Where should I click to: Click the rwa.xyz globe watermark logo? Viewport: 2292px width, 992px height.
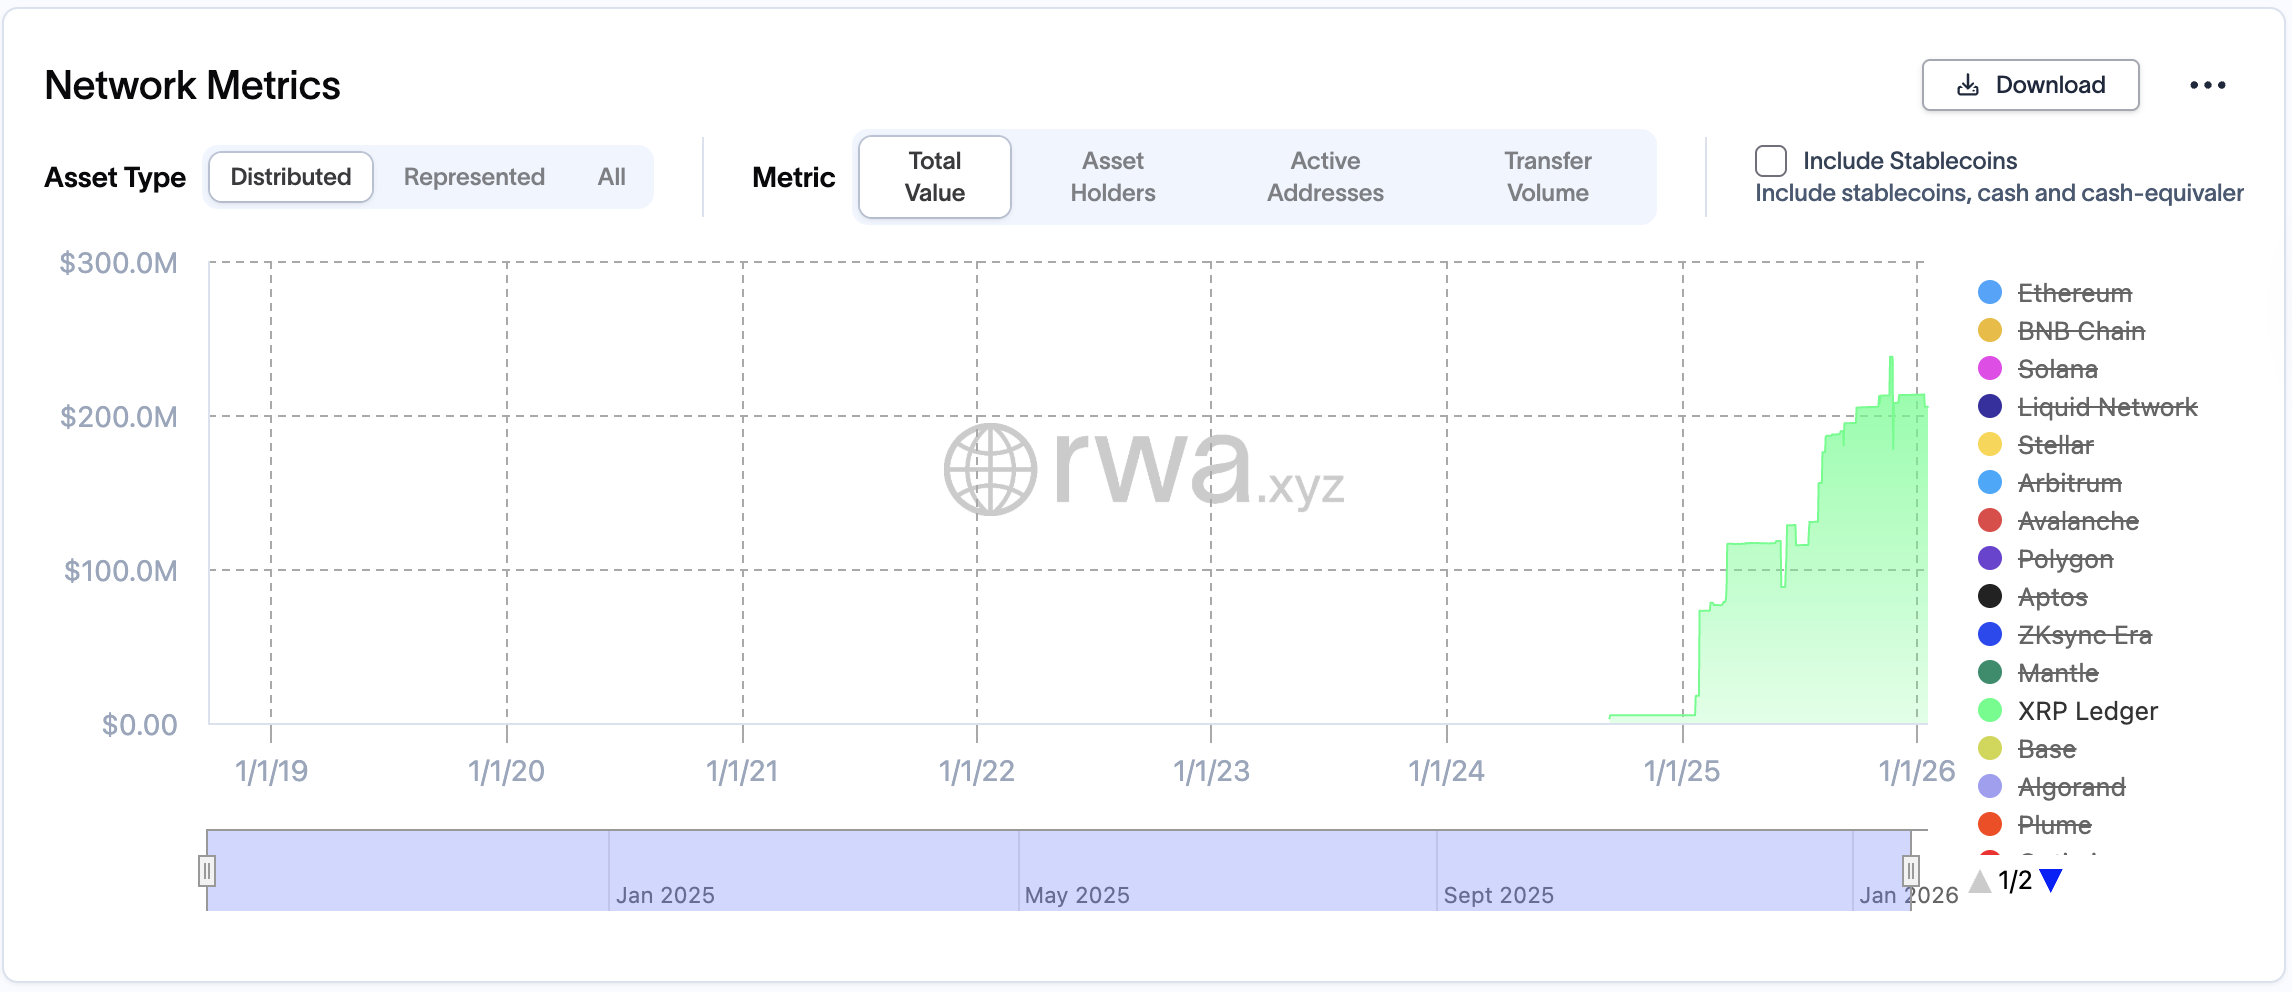[990, 469]
